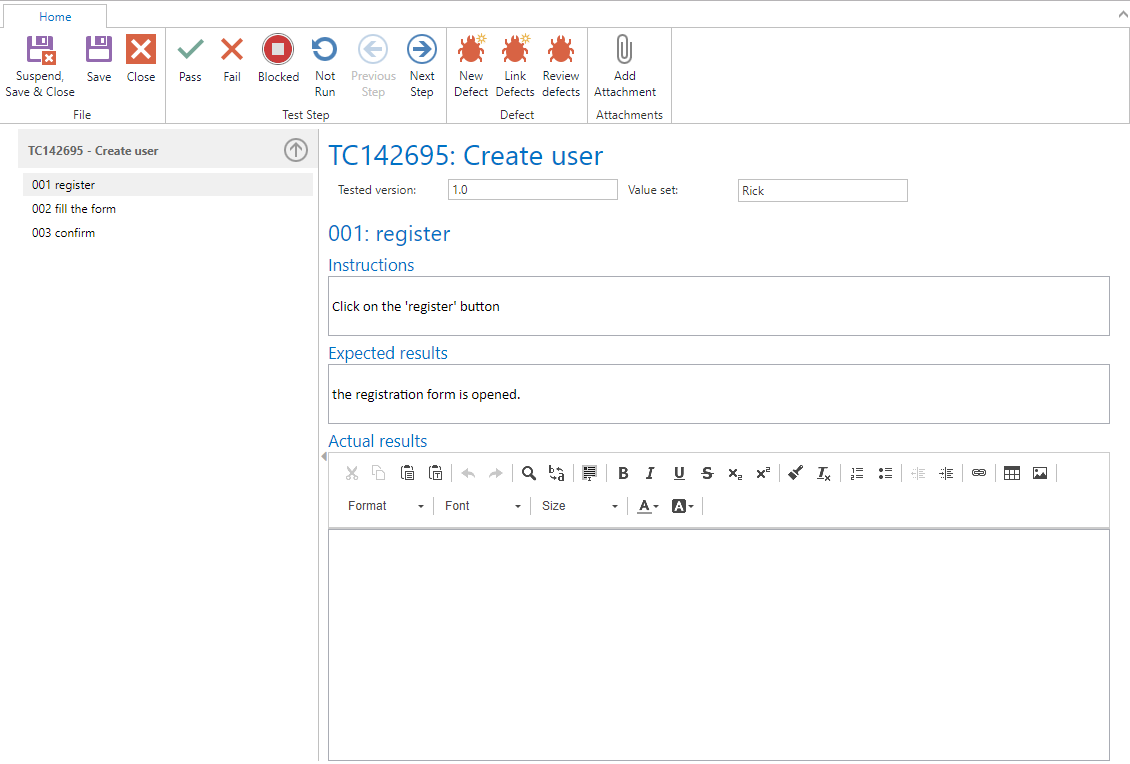Toggle italic formatting in editor toolbar

(x=650, y=473)
